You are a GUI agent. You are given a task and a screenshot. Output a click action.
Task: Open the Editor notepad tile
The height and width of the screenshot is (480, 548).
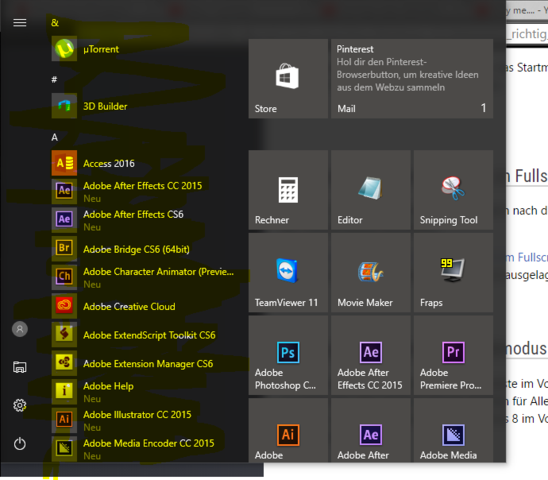pos(371,190)
